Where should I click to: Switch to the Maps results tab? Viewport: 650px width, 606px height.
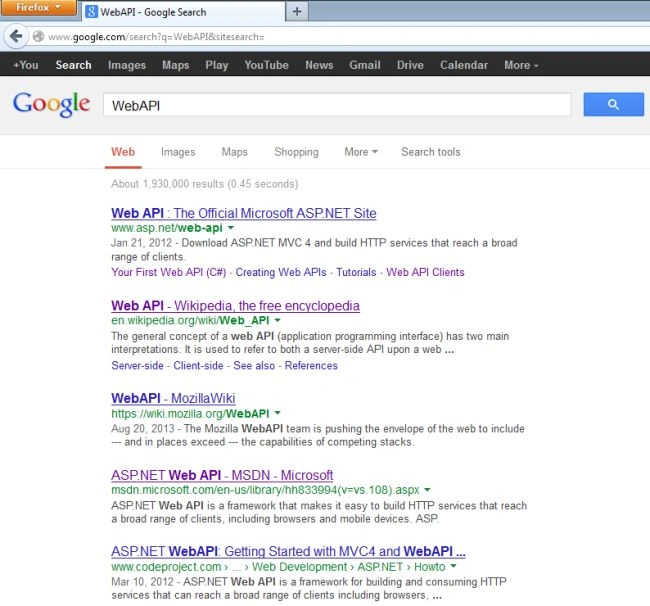pos(235,152)
